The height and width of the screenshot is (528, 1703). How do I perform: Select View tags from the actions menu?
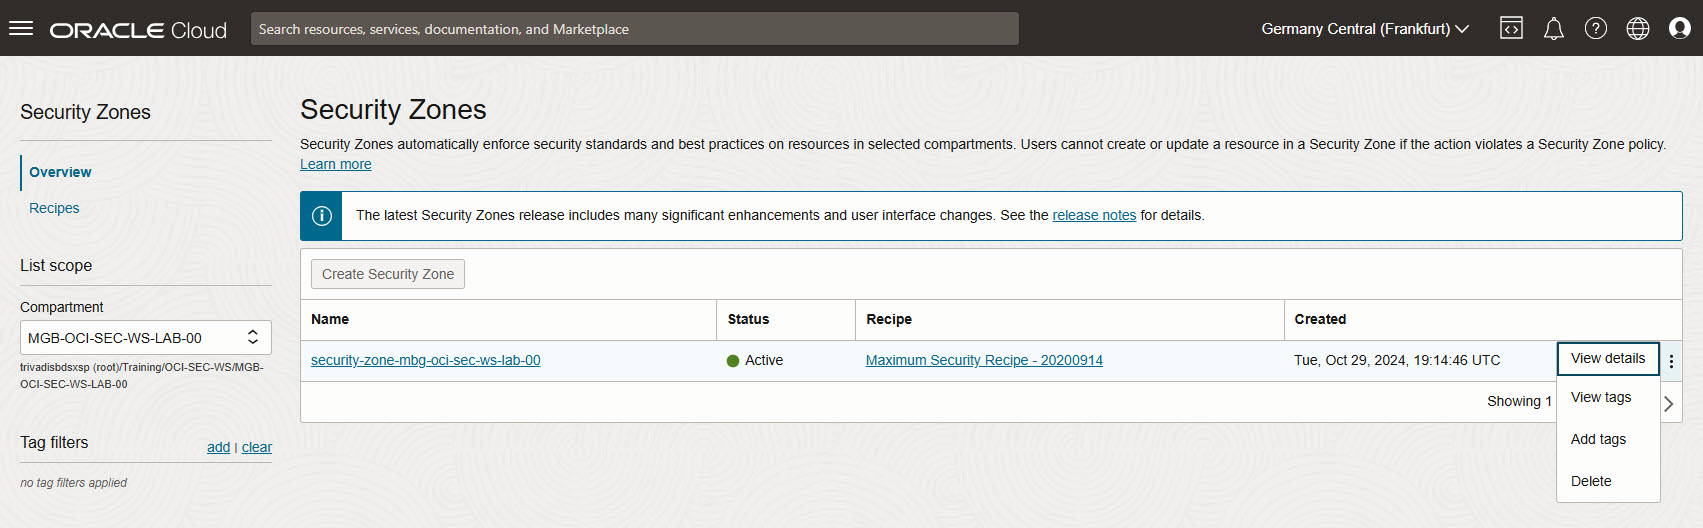[x=1608, y=397]
